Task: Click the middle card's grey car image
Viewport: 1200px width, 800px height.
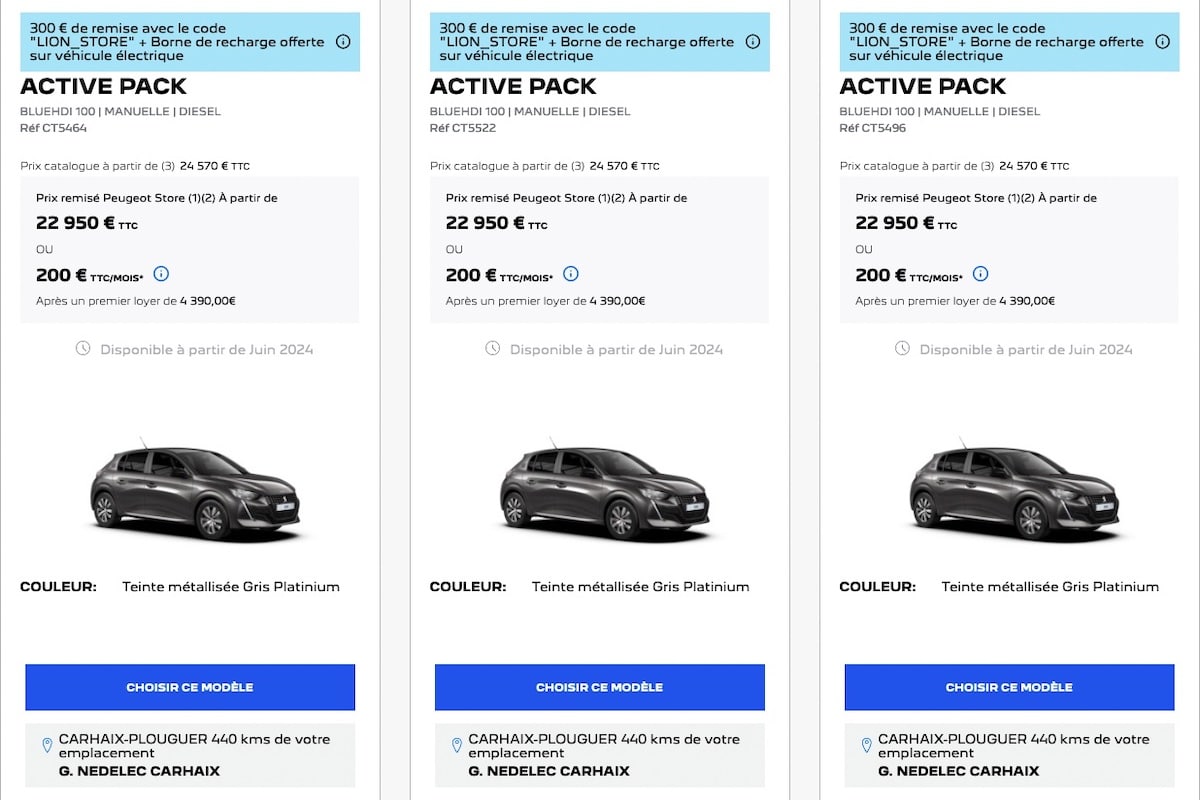Action: tap(606, 492)
